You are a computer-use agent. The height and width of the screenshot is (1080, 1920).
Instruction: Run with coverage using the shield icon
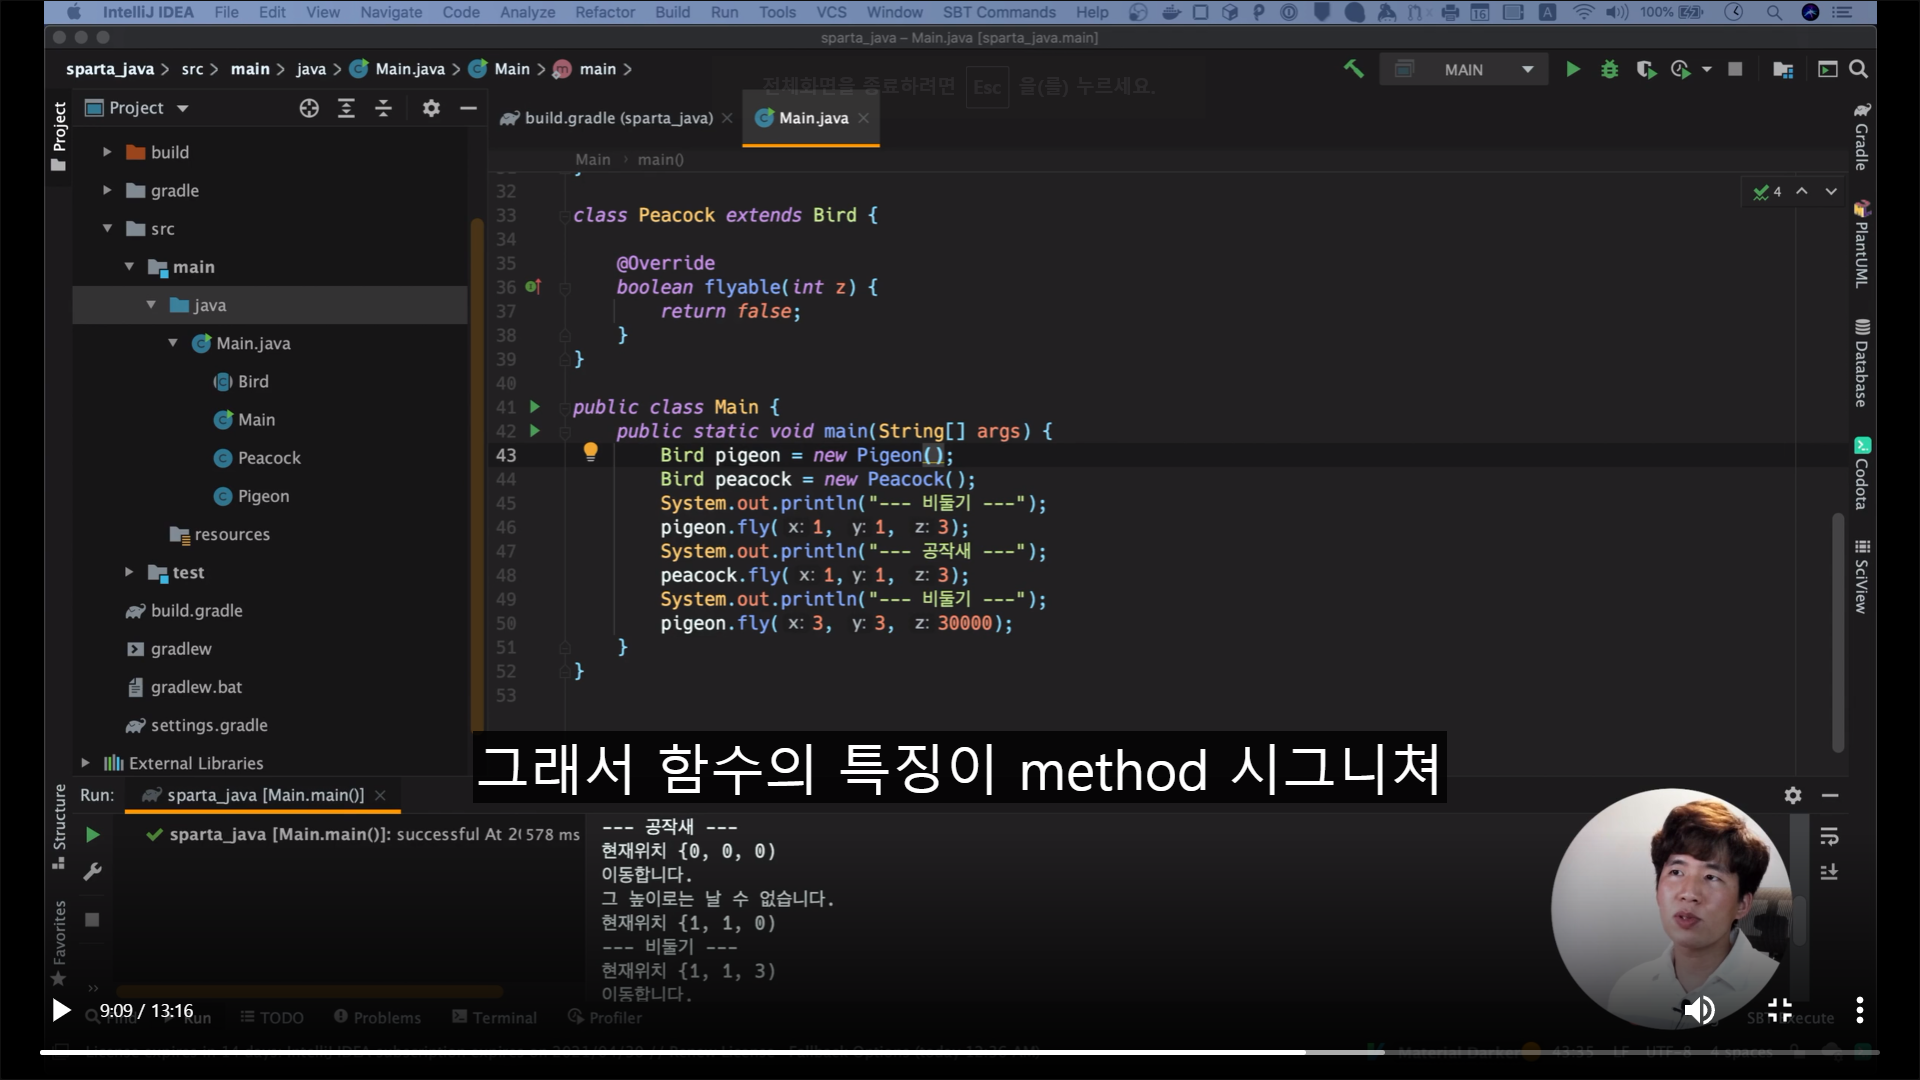(x=1646, y=69)
